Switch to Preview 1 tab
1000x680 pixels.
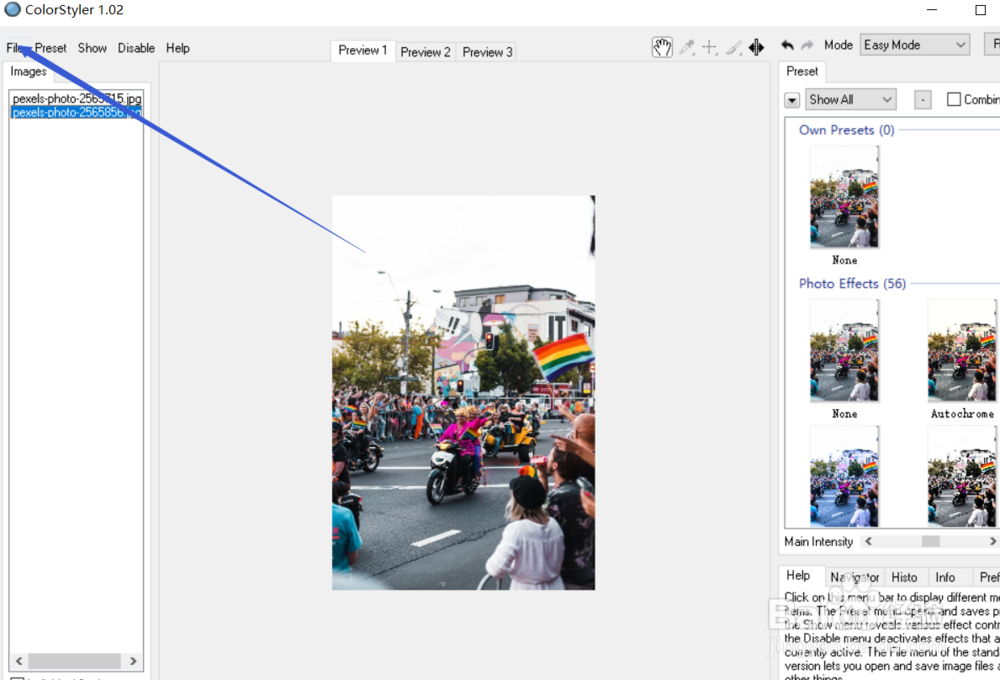coord(362,50)
